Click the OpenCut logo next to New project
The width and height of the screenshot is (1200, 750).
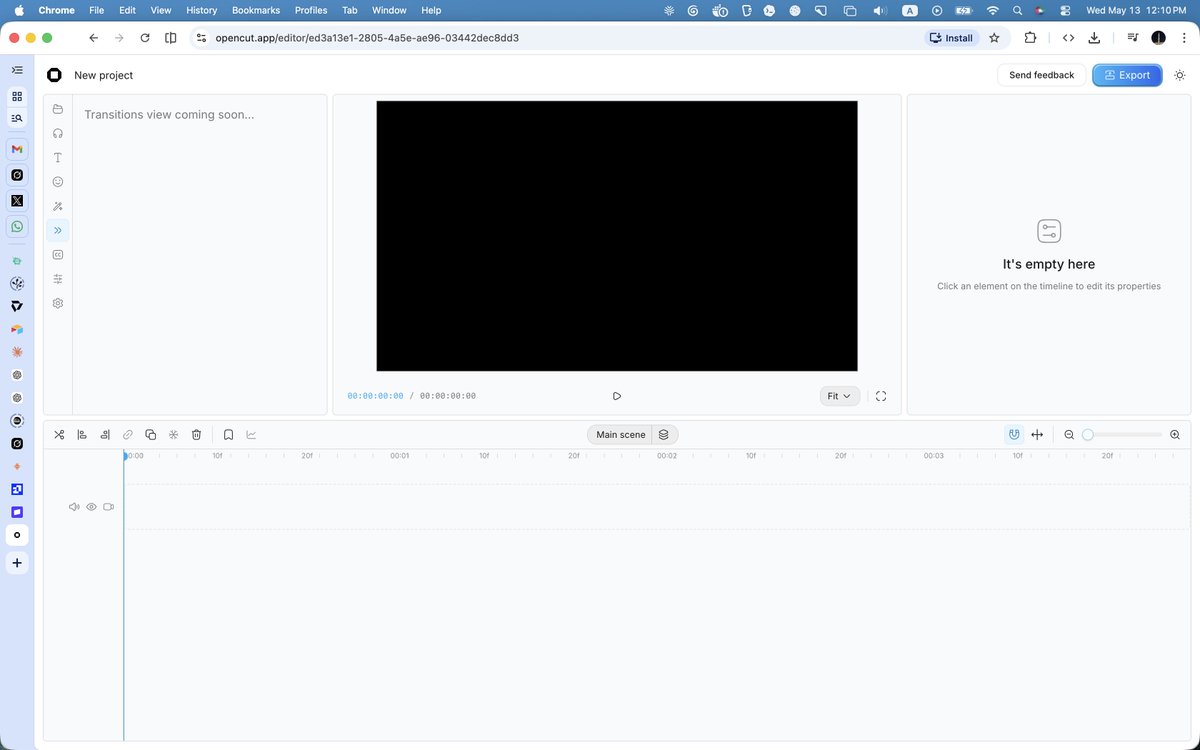tap(54, 75)
